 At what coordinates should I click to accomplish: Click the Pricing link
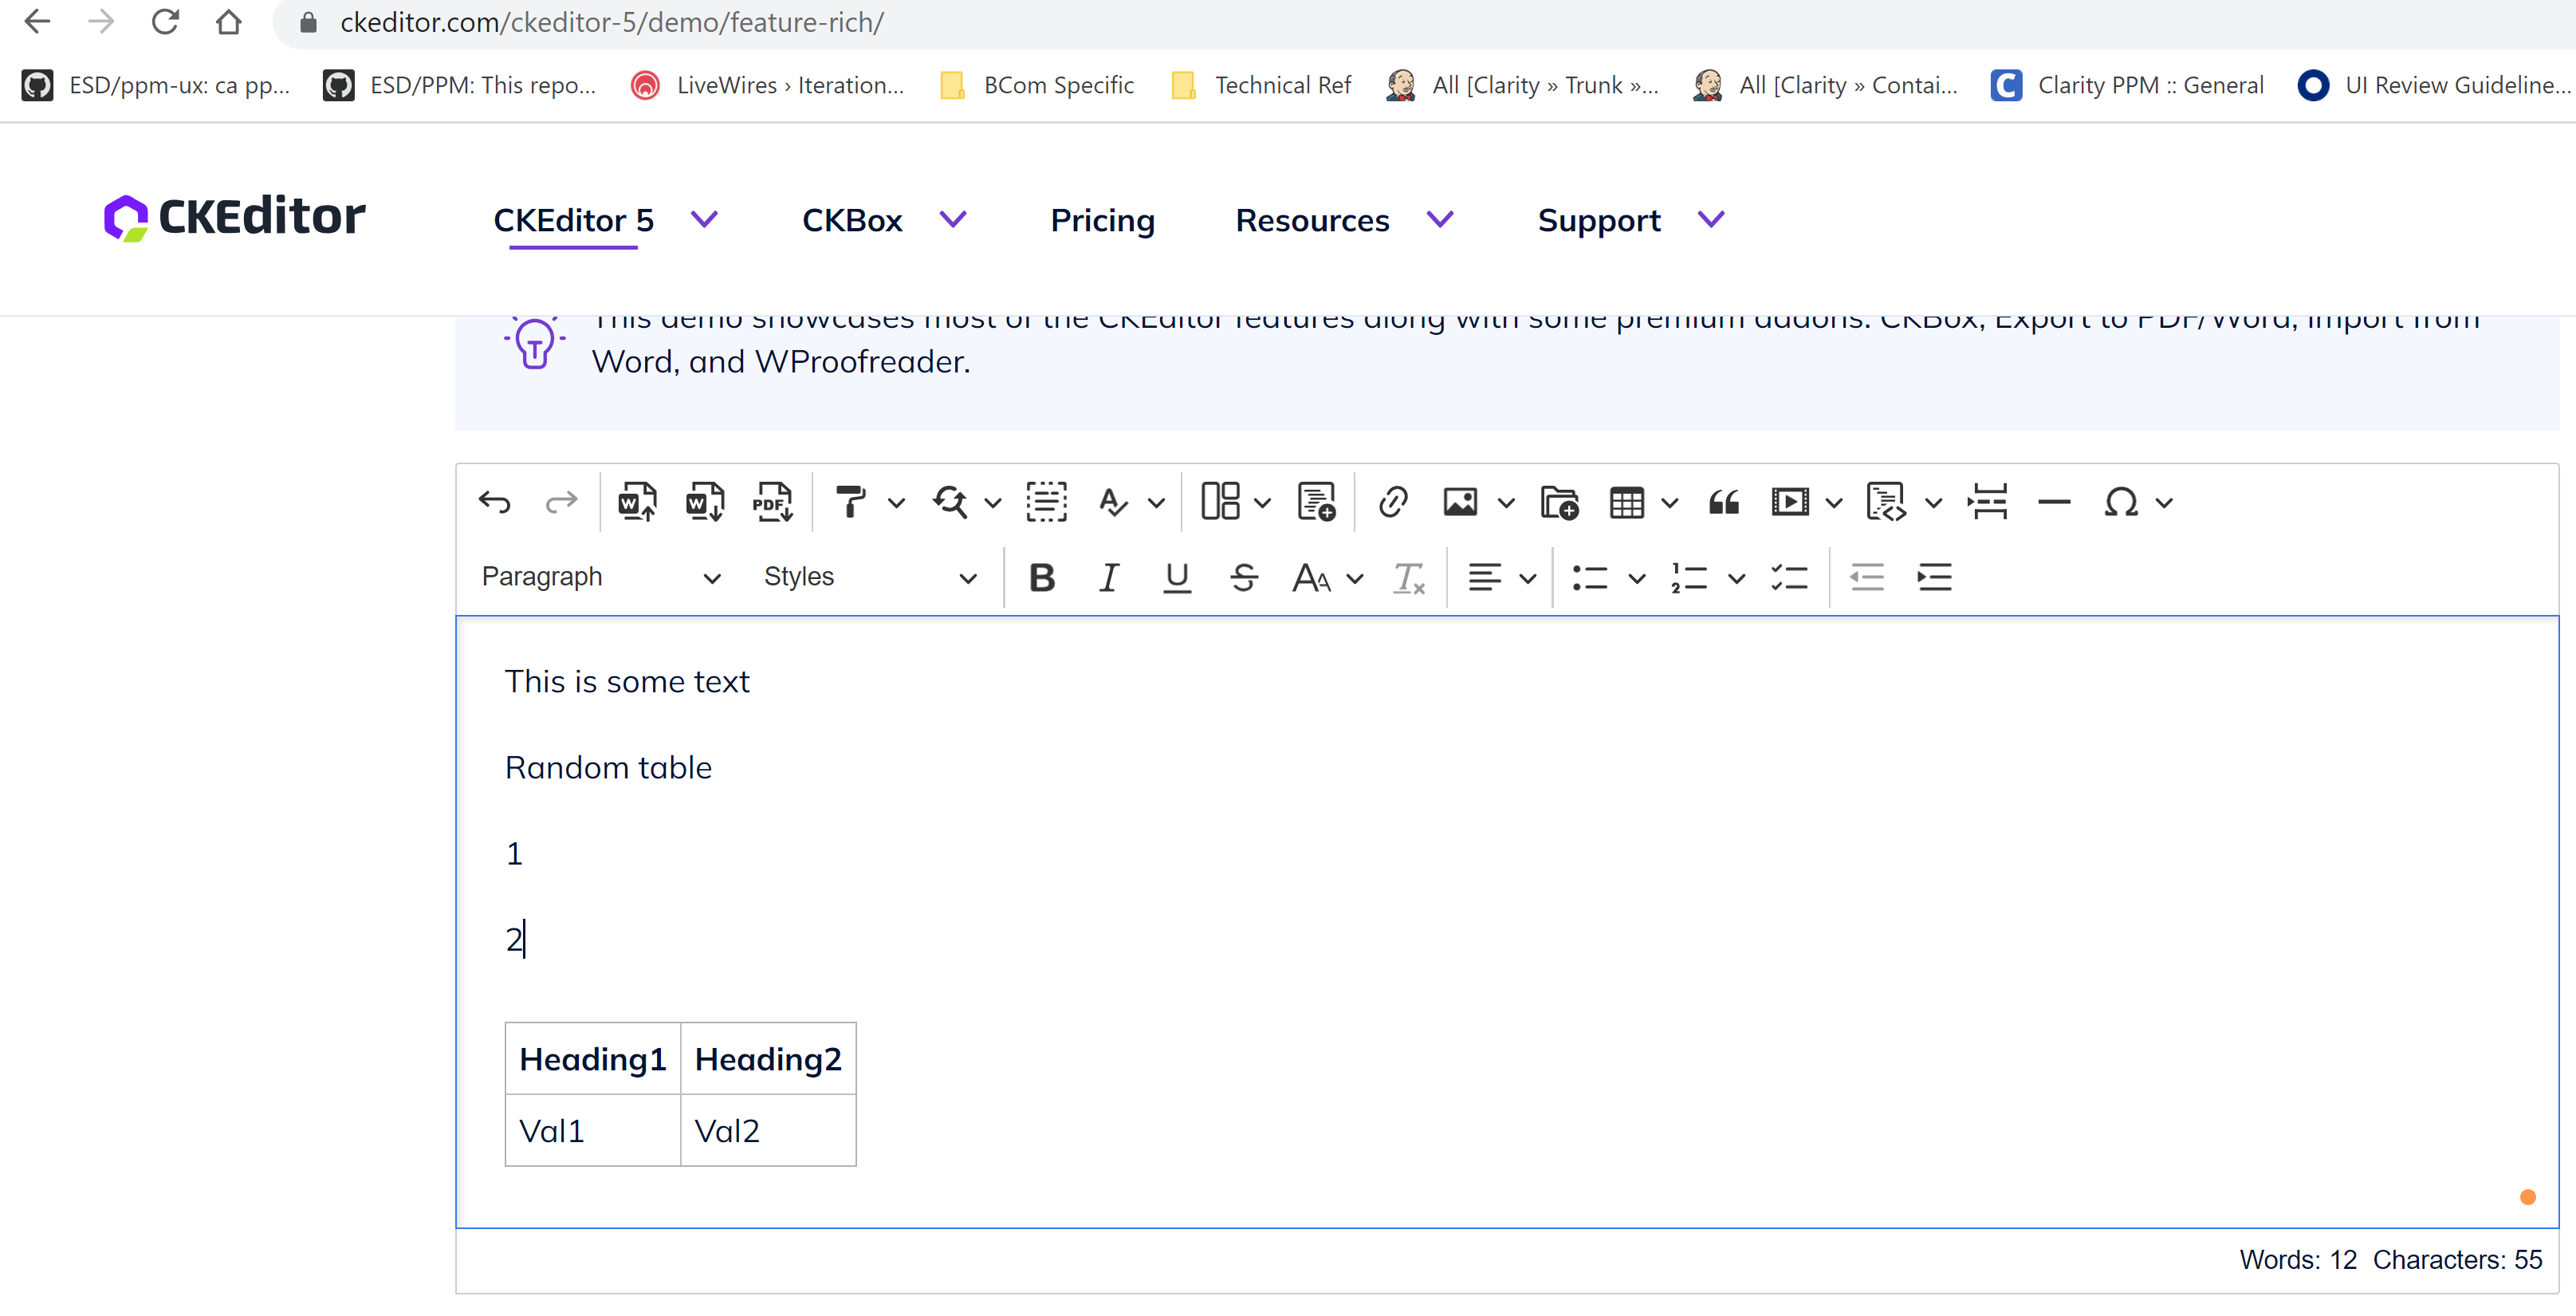(1103, 220)
